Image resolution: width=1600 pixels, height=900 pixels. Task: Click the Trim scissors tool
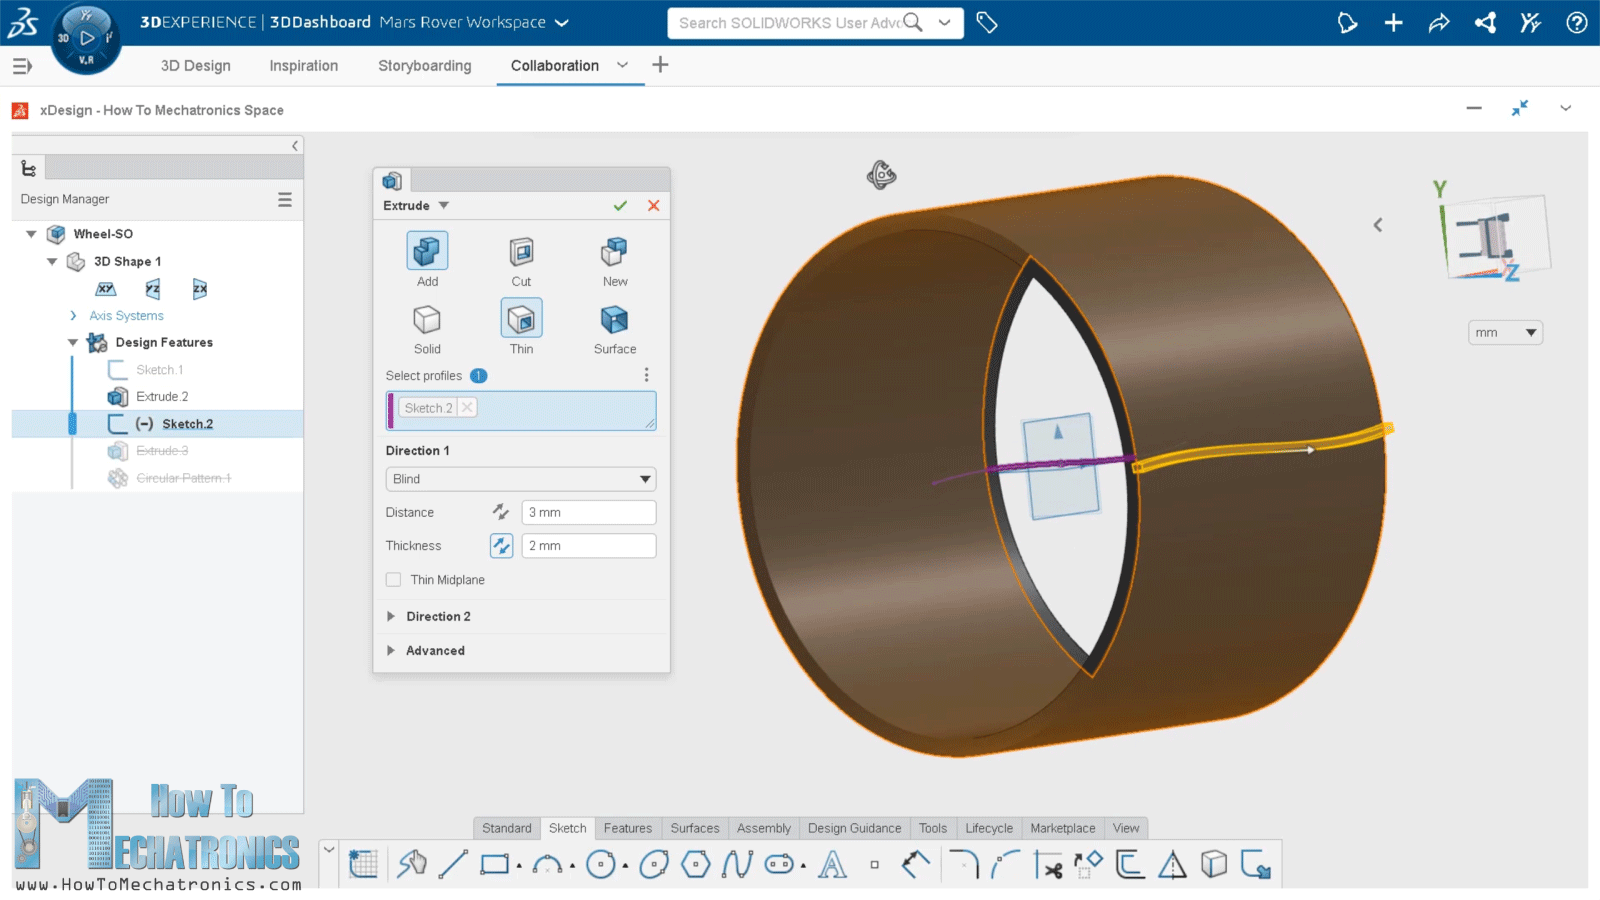pyautogui.click(x=1048, y=864)
